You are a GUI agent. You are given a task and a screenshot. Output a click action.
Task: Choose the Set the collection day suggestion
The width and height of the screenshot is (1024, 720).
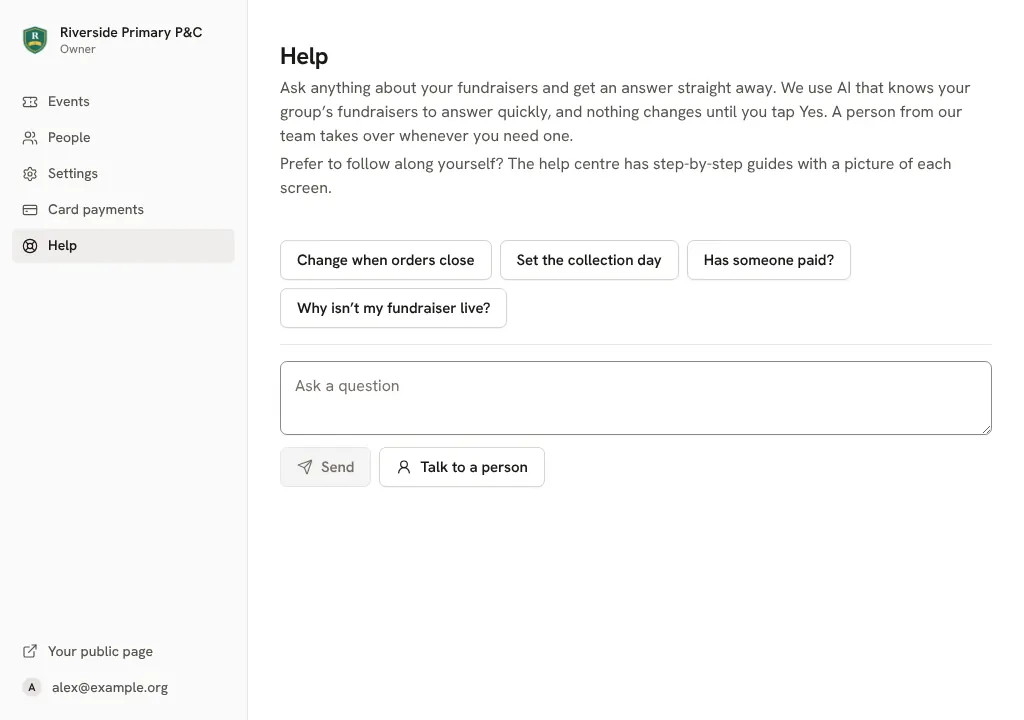point(589,260)
